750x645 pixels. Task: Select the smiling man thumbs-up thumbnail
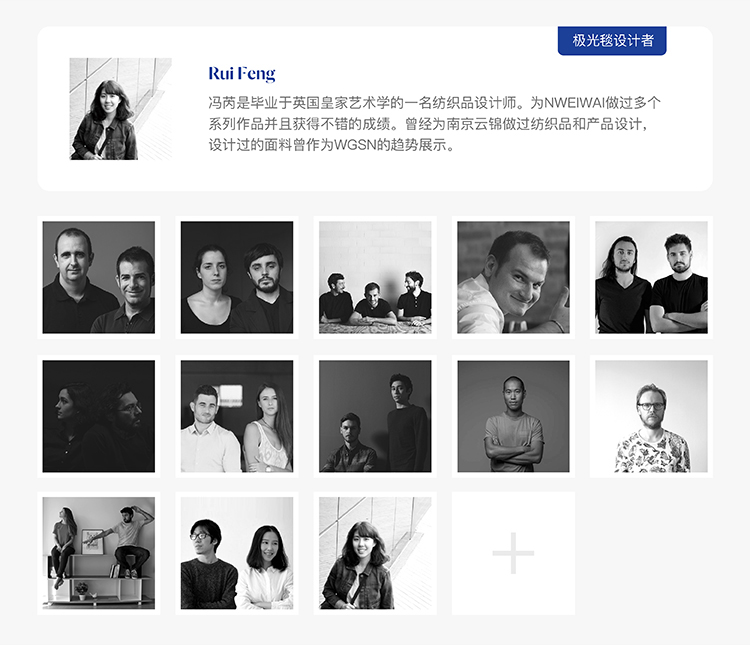pos(513,277)
